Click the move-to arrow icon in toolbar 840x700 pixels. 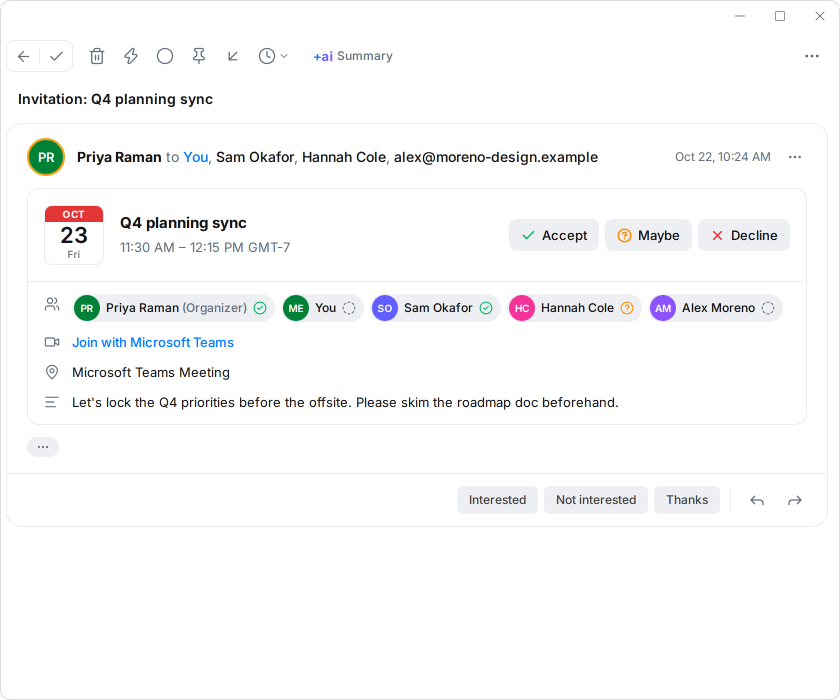[x=232, y=56]
